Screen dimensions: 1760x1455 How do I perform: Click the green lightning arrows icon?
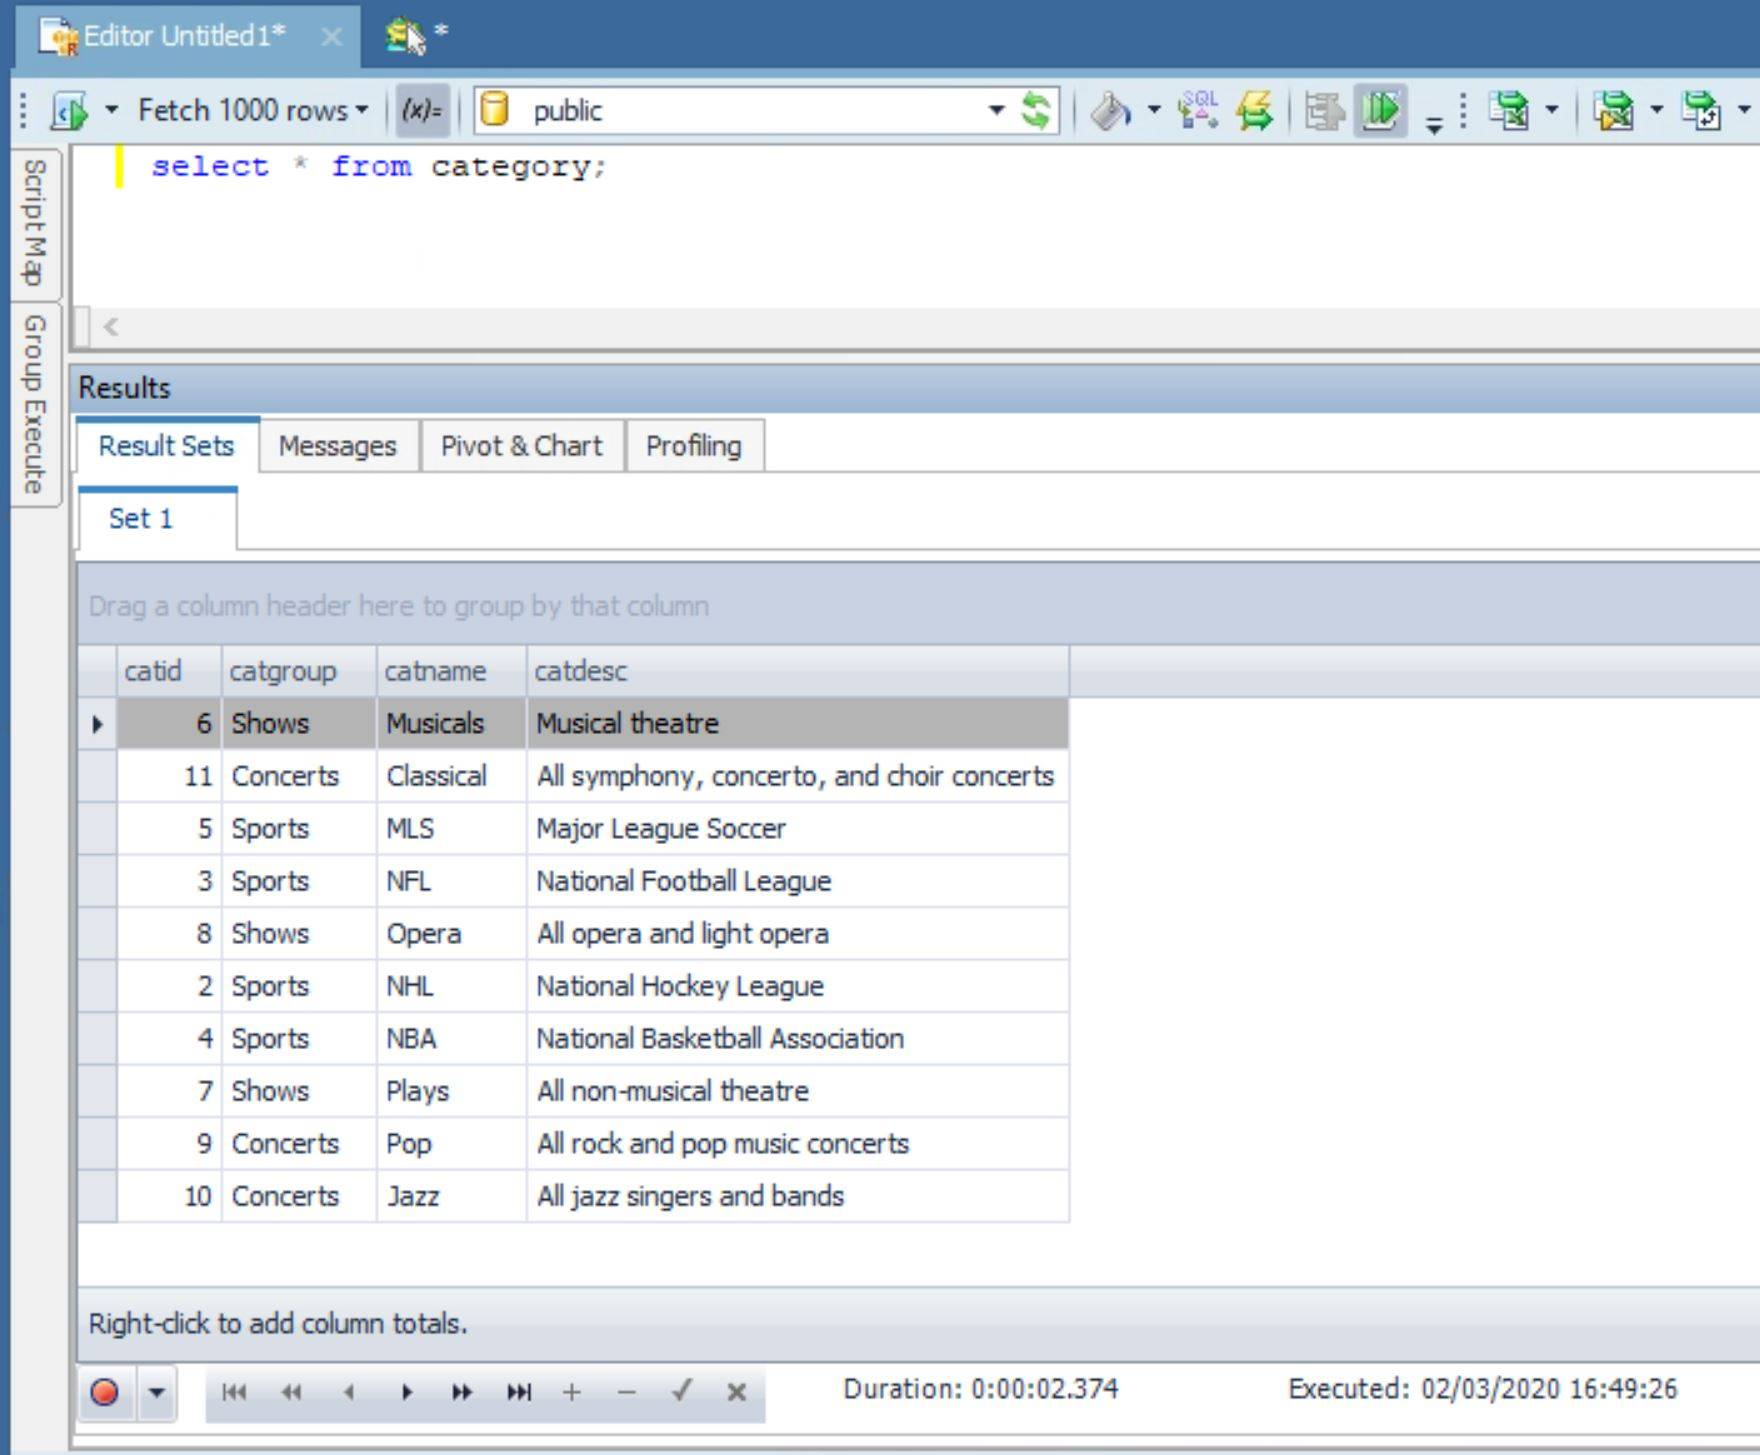pos(1254,111)
